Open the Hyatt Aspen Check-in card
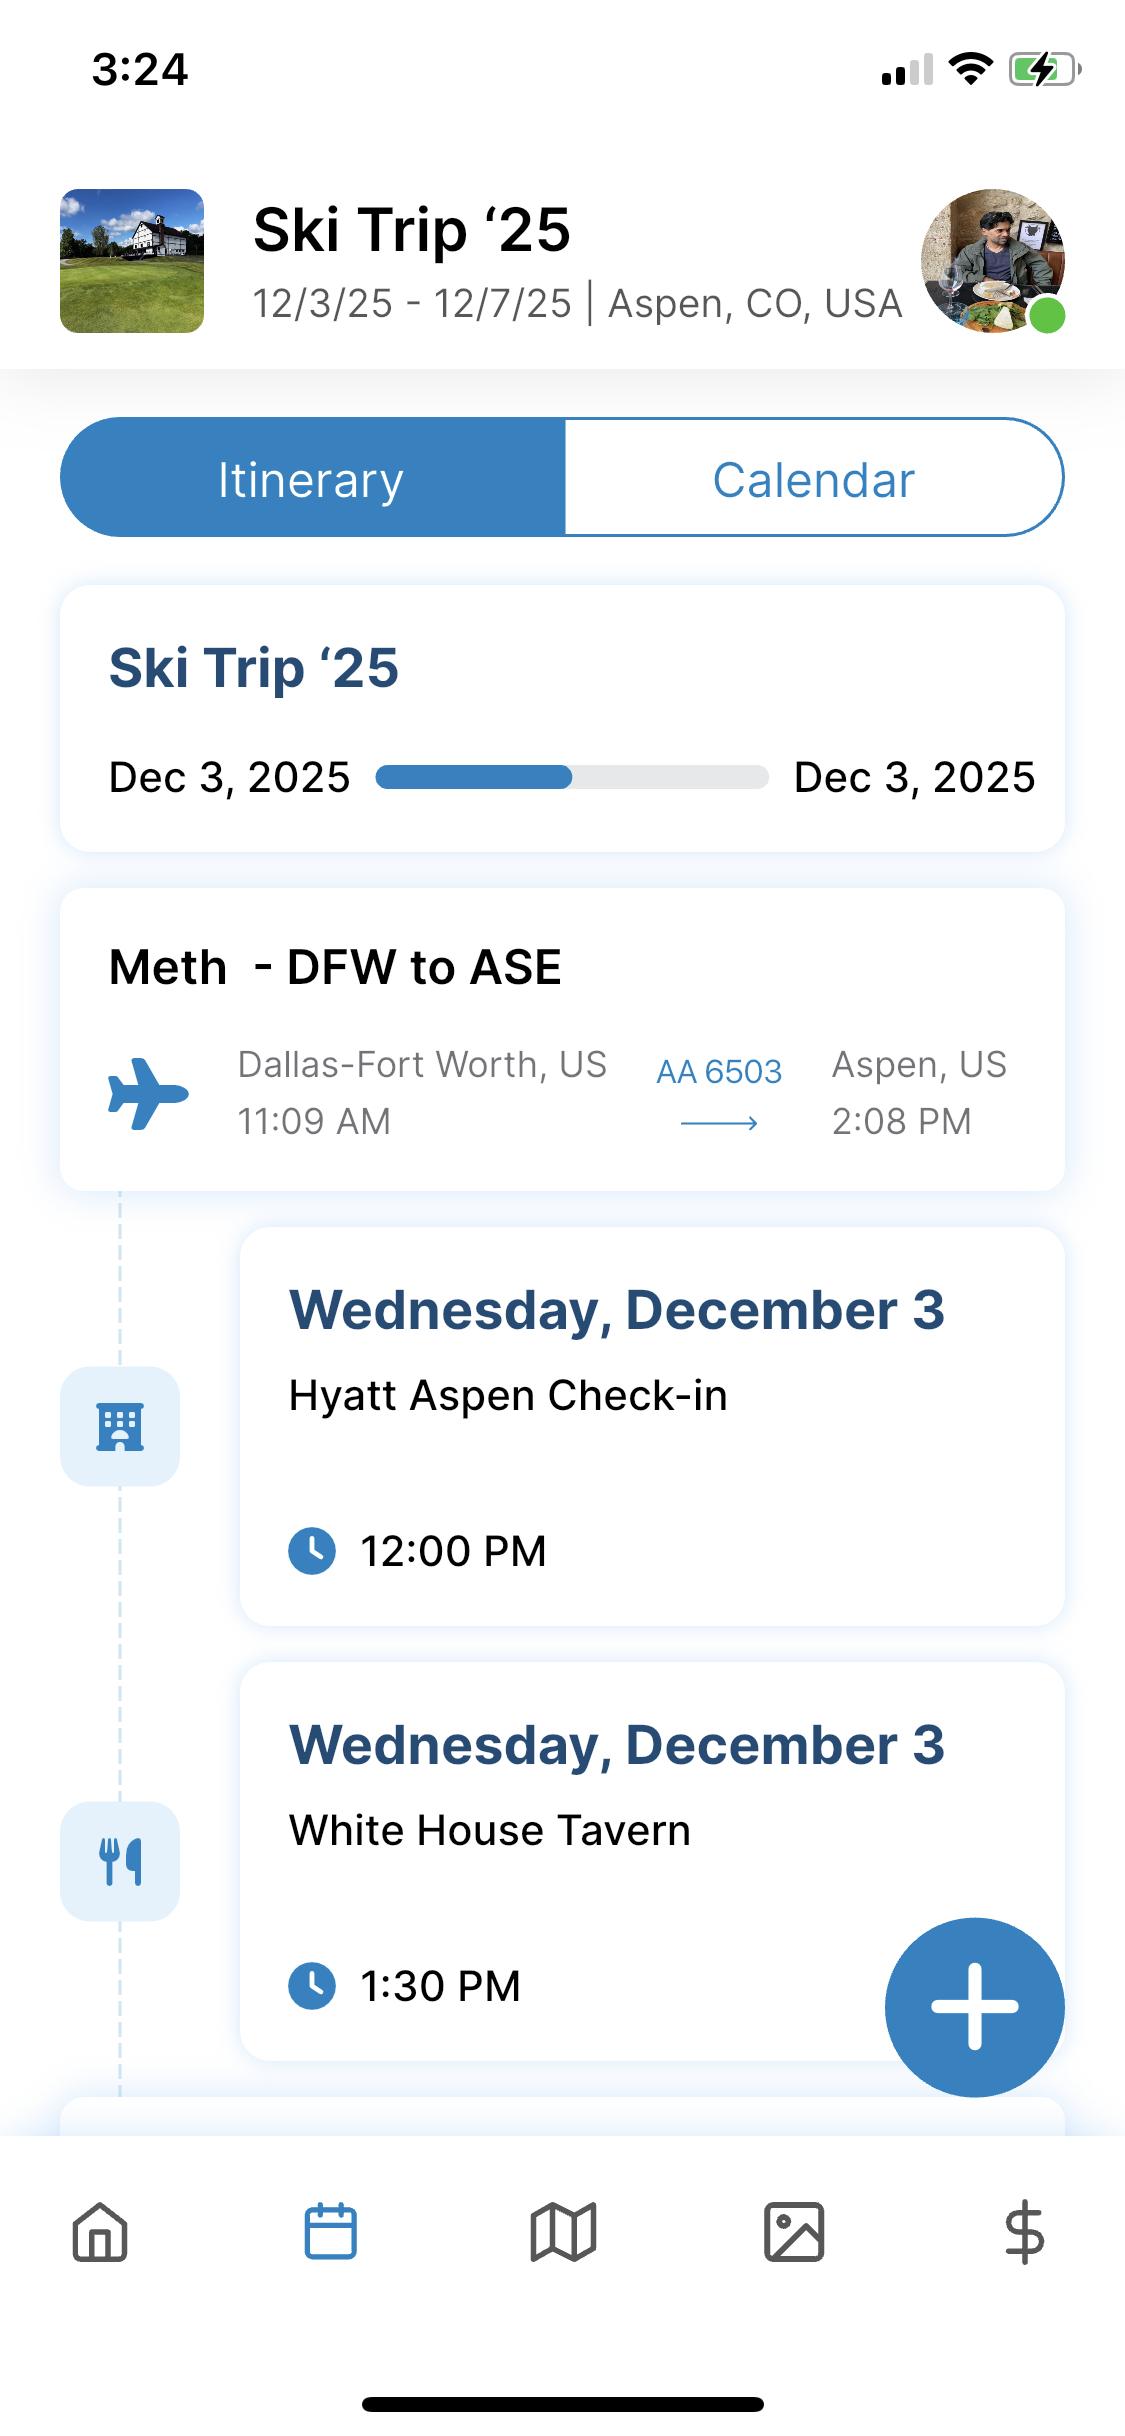 point(652,1426)
